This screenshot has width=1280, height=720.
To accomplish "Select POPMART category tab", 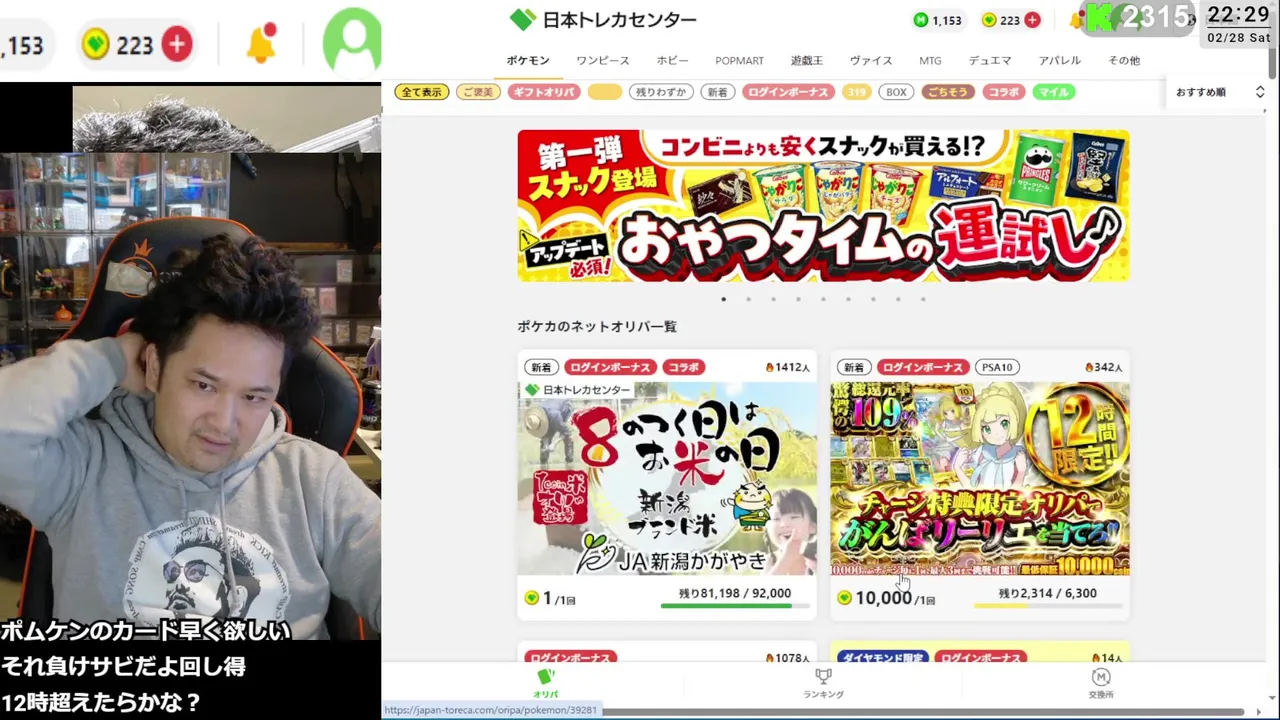I will click(x=739, y=60).
